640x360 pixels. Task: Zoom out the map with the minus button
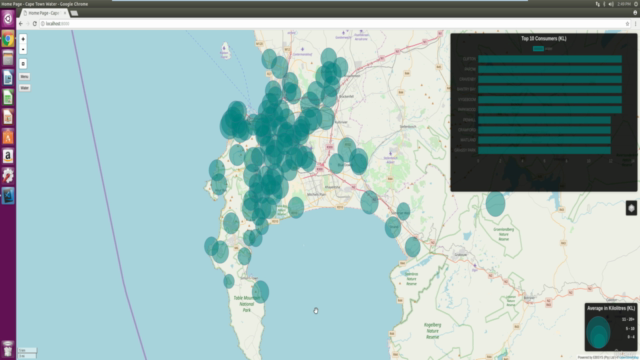(x=23, y=49)
